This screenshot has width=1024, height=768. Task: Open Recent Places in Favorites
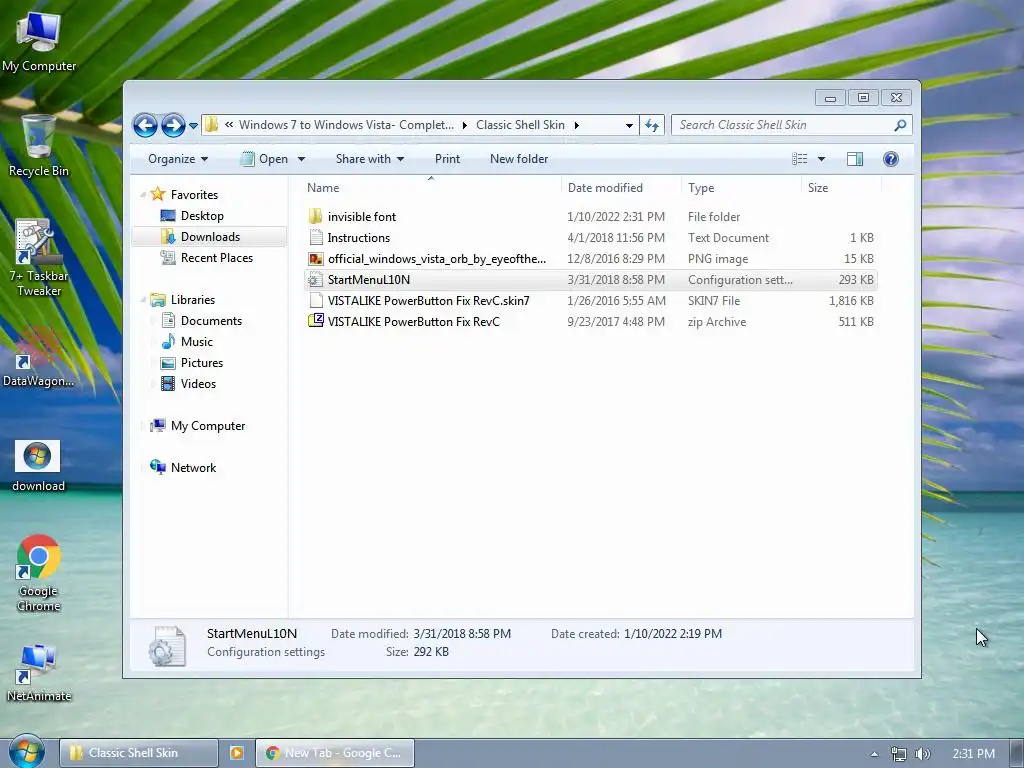(216, 257)
